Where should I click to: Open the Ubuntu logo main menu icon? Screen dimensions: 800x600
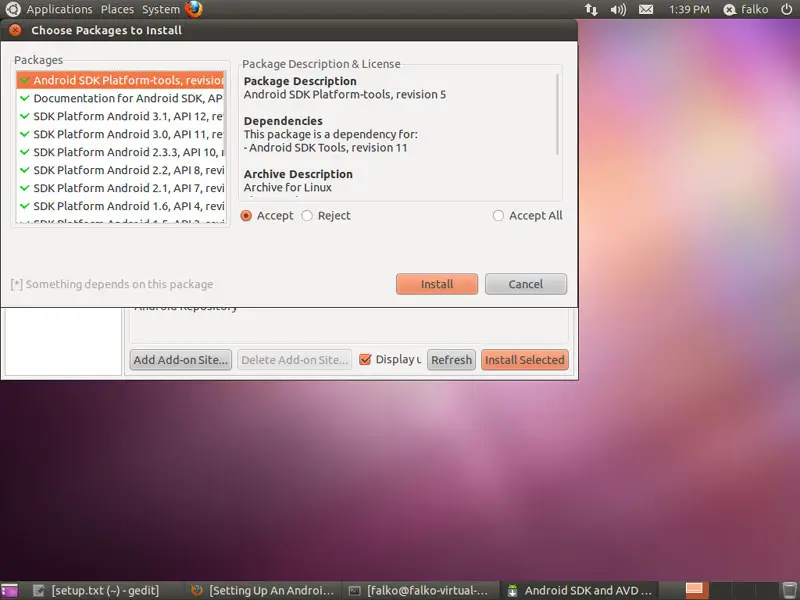[x=12, y=9]
